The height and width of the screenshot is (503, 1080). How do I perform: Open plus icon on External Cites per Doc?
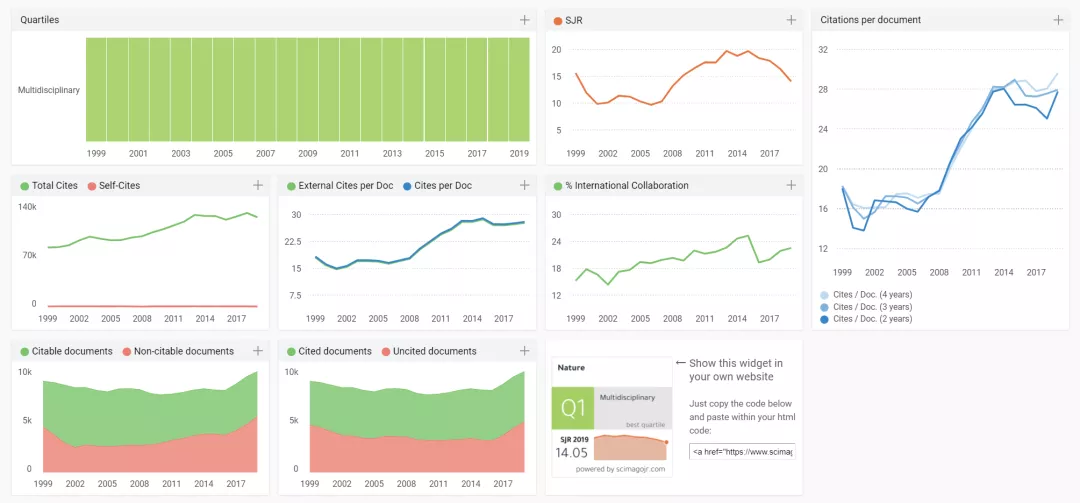(x=525, y=185)
